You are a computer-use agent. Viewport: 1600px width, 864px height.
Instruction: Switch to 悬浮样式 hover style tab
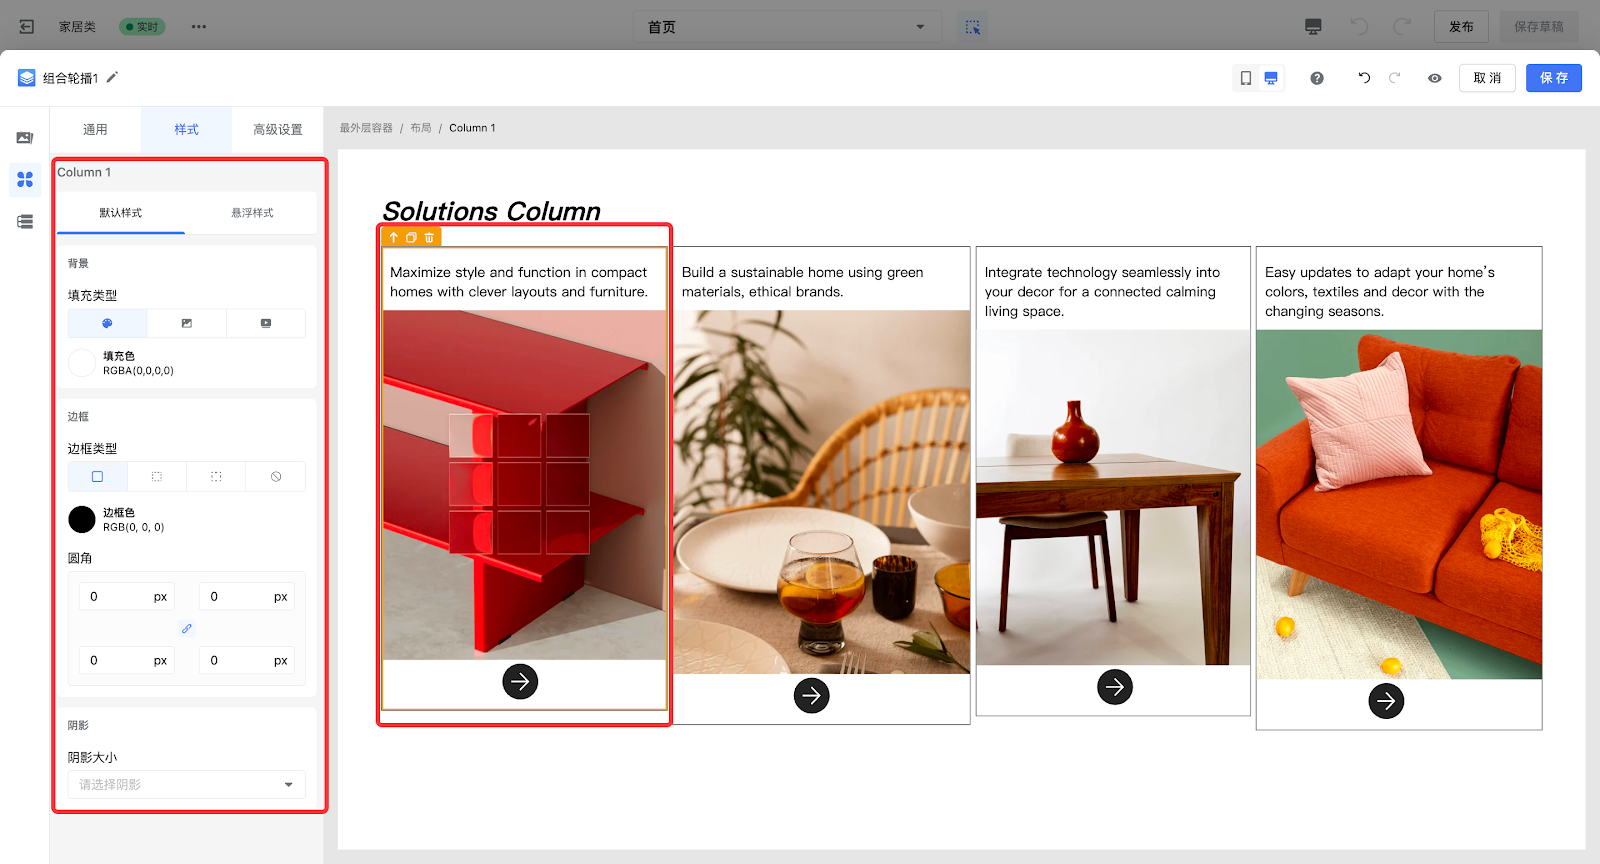tap(252, 213)
